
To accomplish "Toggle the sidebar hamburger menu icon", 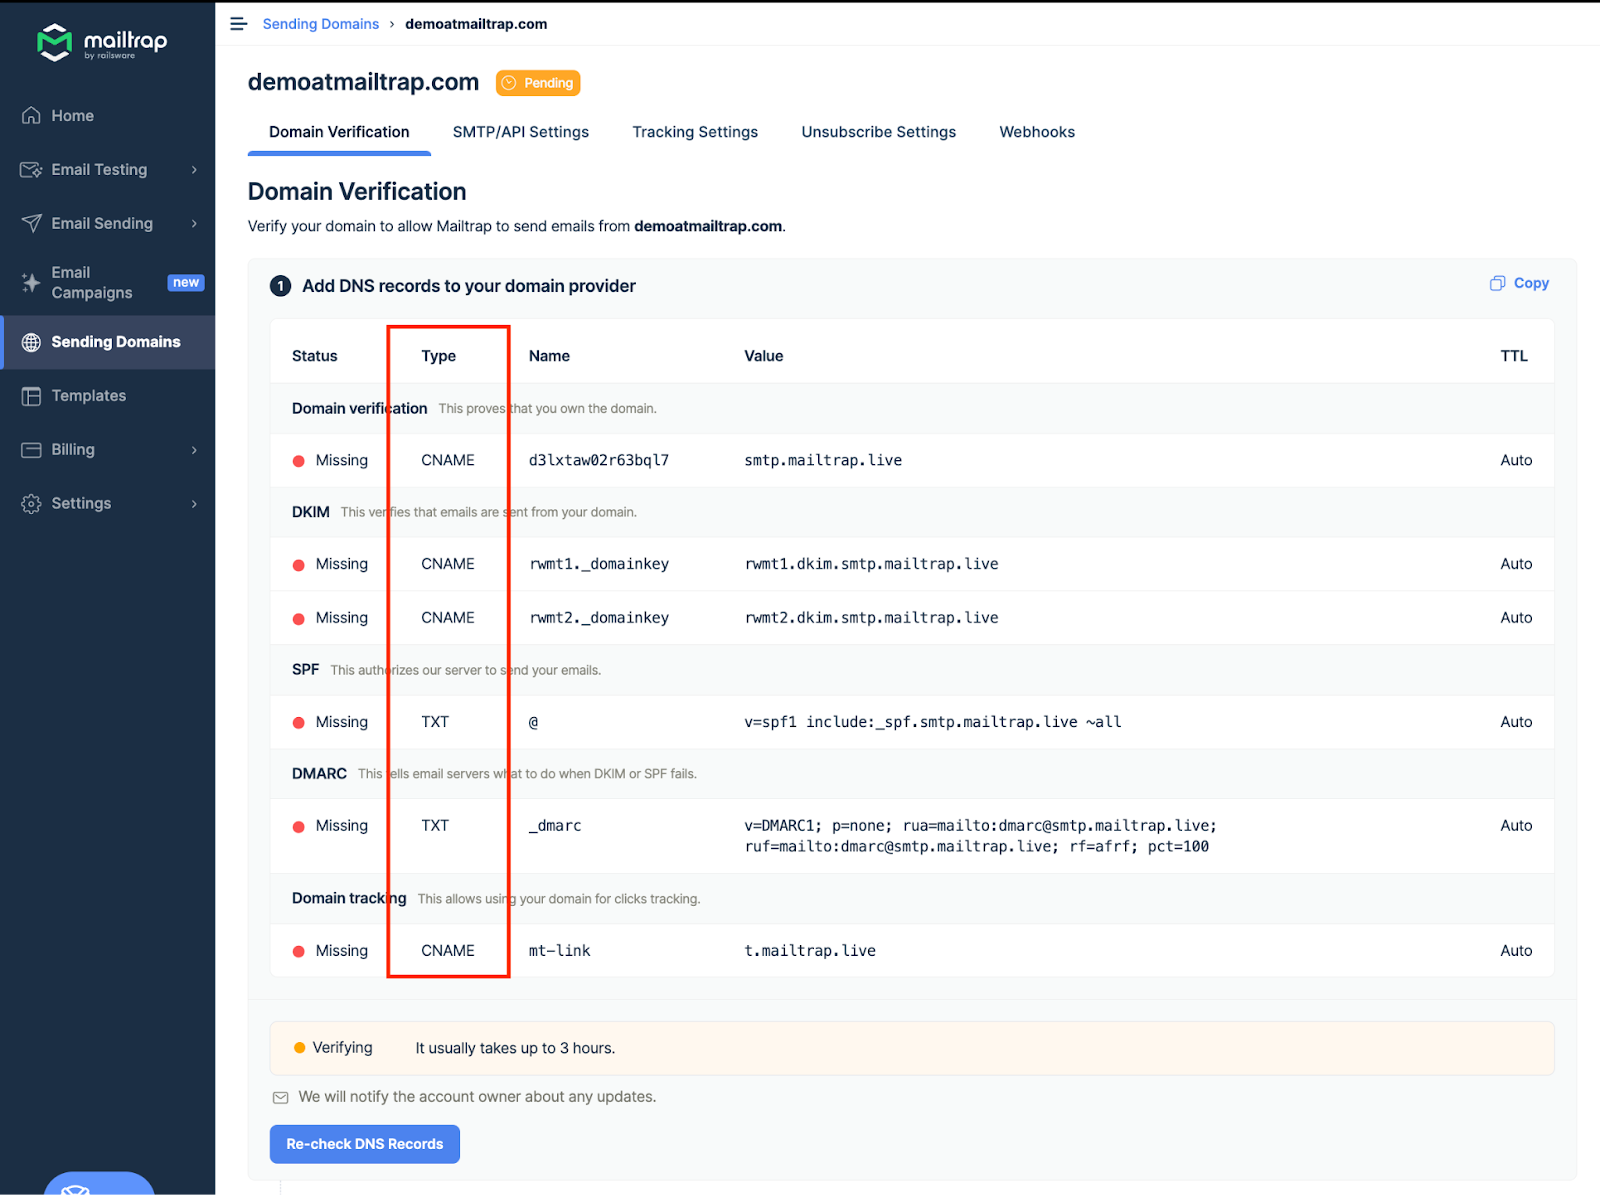I will click(238, 24).
